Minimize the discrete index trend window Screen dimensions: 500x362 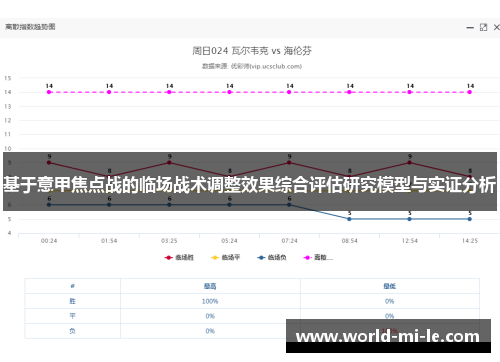pyautogui.click(x=470, y=28)
